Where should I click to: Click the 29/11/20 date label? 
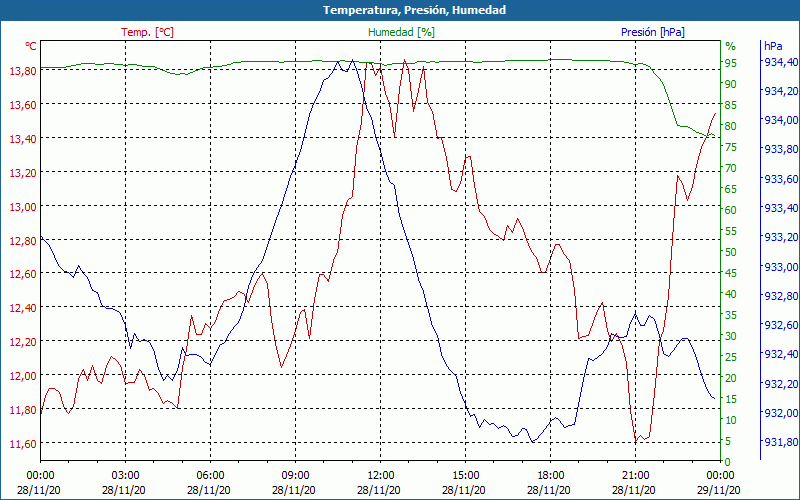pyautogui.click(x=719, y=490)
